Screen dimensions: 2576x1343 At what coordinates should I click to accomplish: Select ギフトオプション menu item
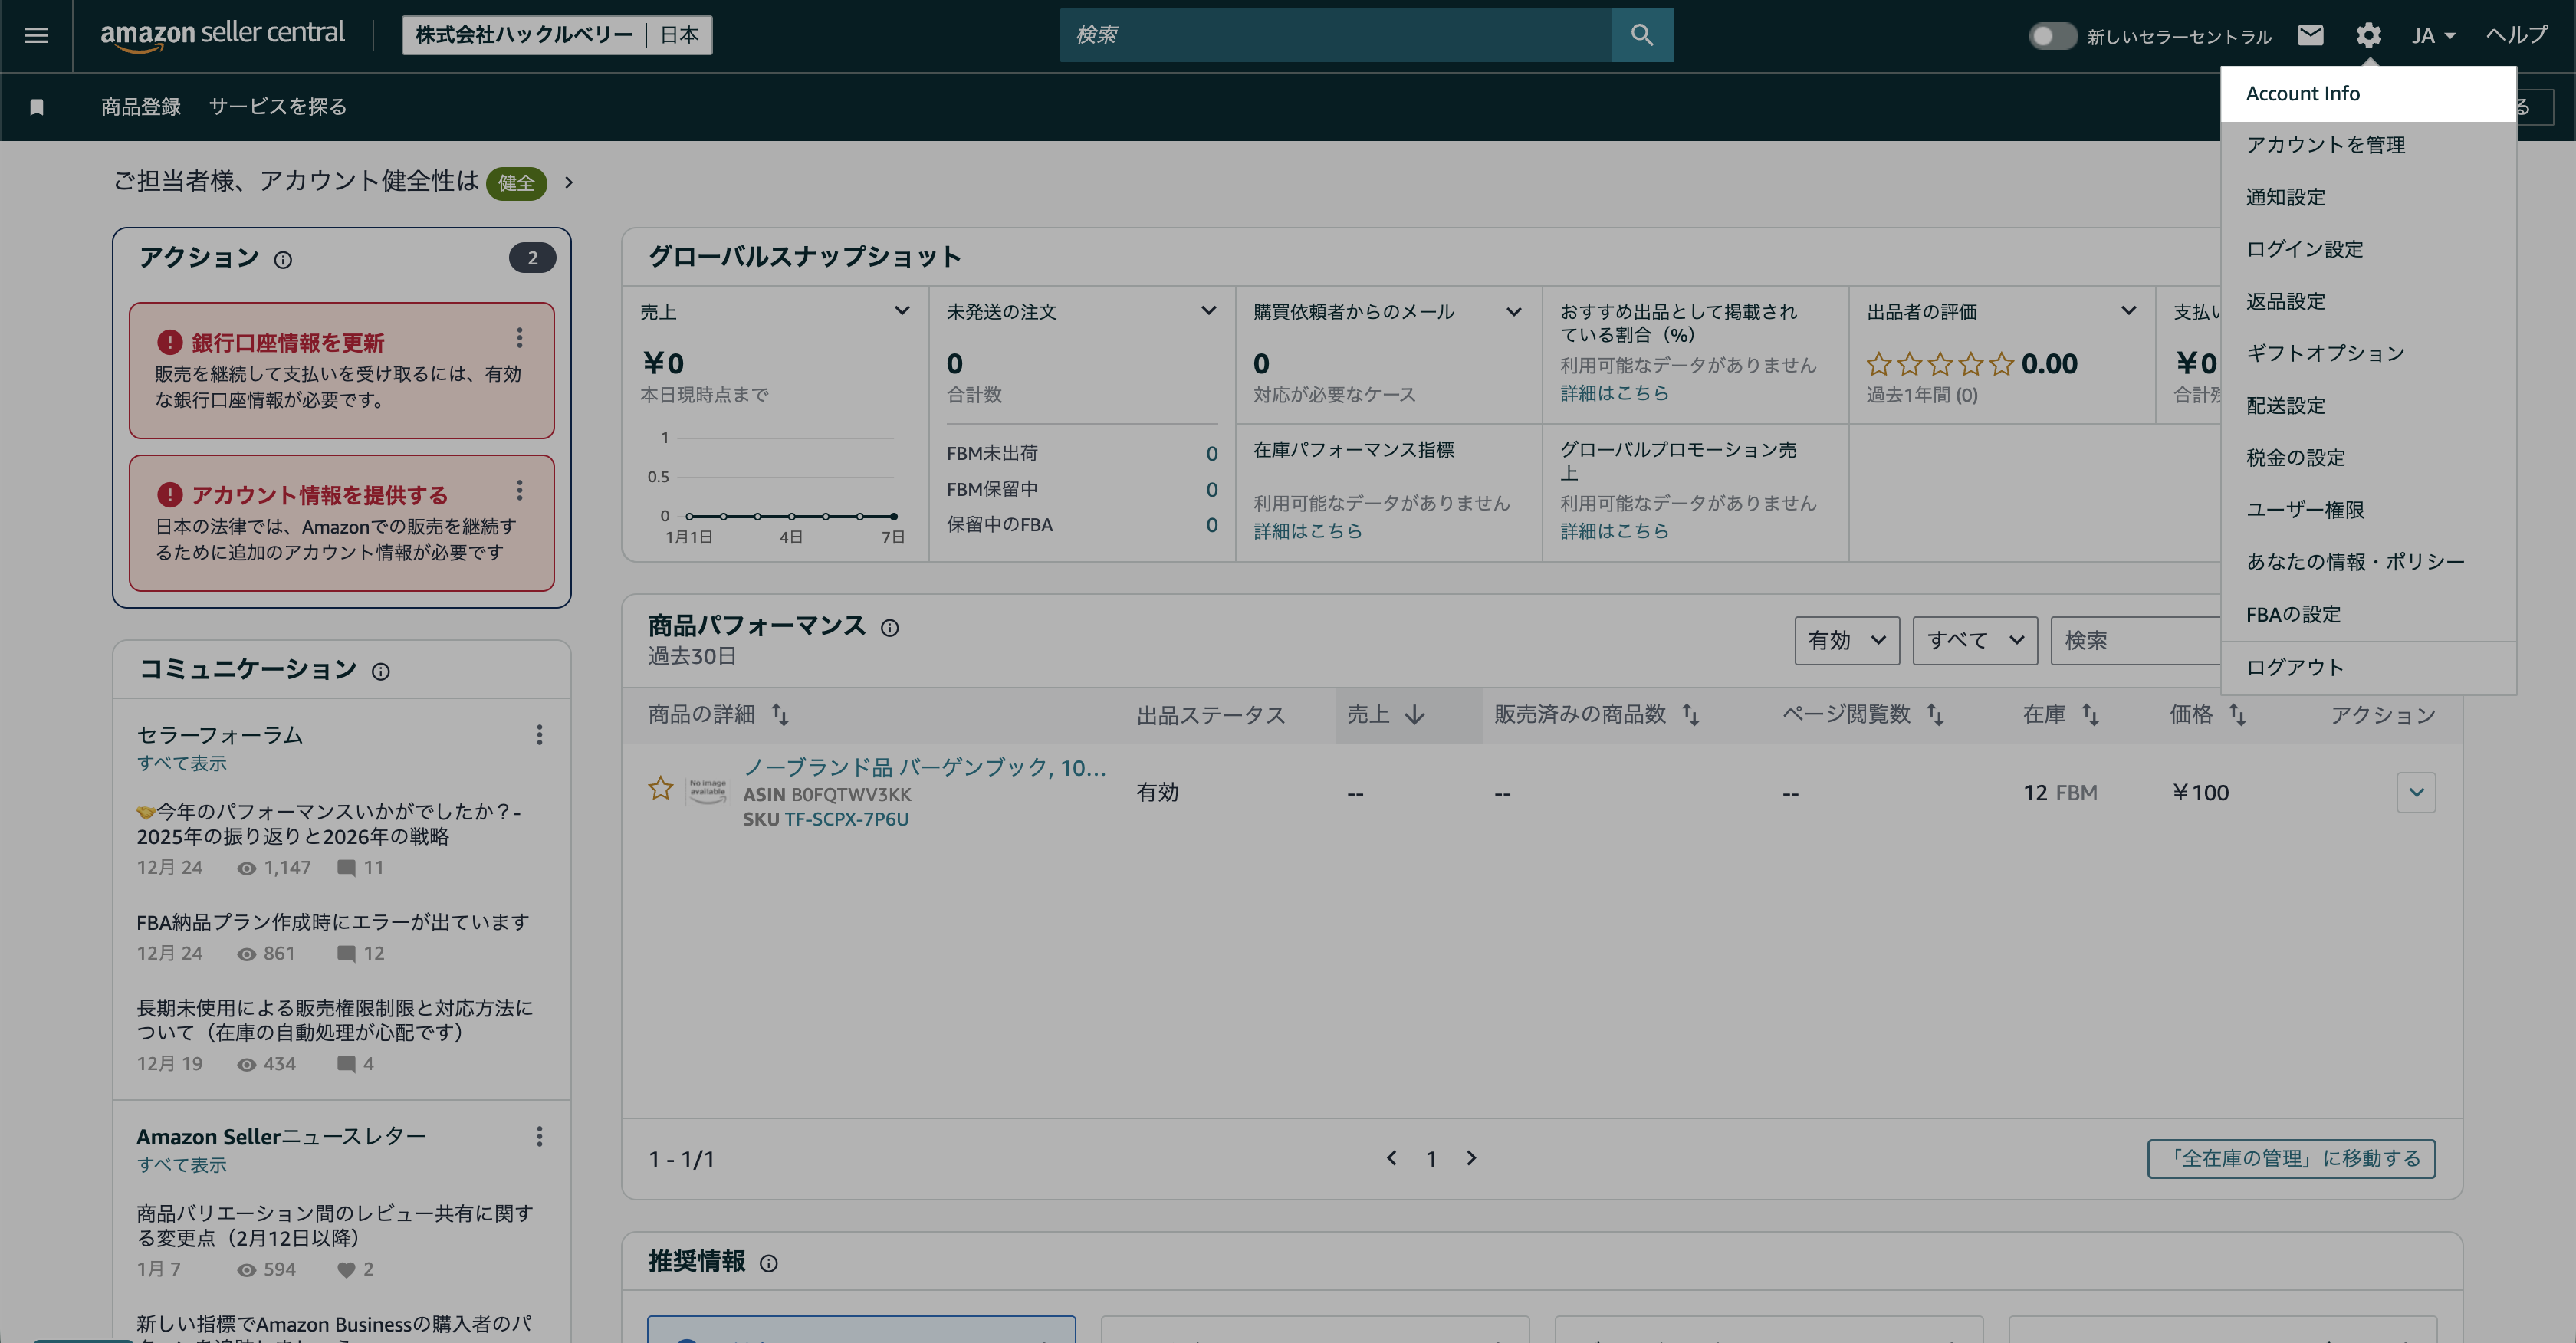pyautogui.click(x=2368, y=353)
